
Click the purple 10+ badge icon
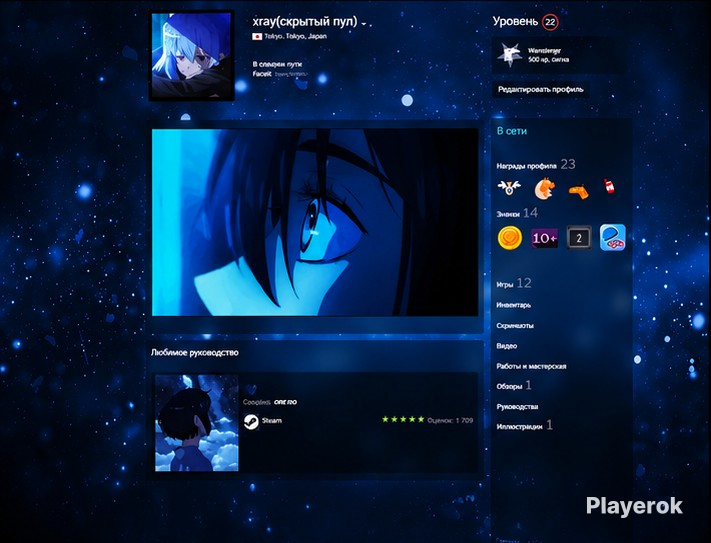(544, 238)
